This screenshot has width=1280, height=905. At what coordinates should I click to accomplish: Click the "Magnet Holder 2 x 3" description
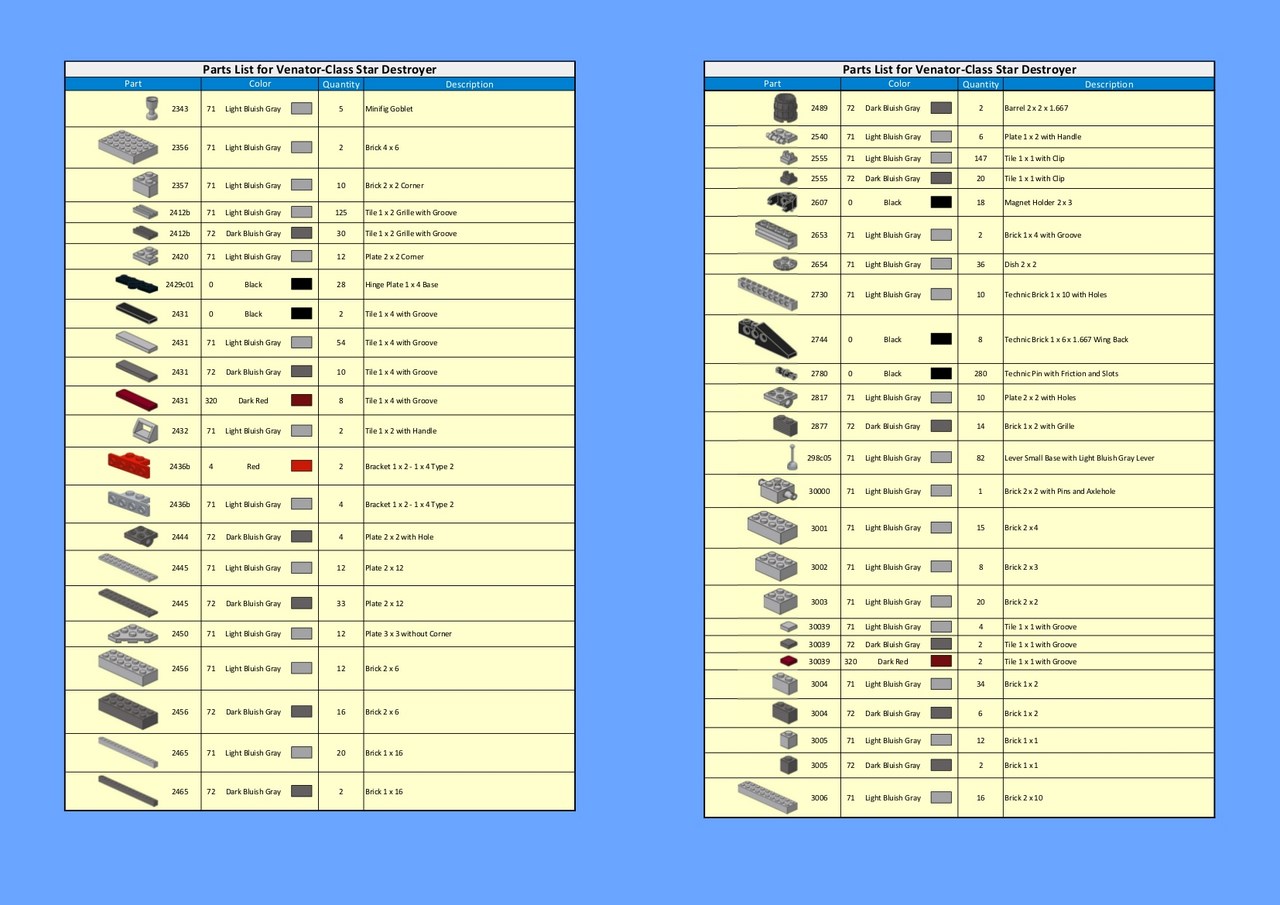1038,203
